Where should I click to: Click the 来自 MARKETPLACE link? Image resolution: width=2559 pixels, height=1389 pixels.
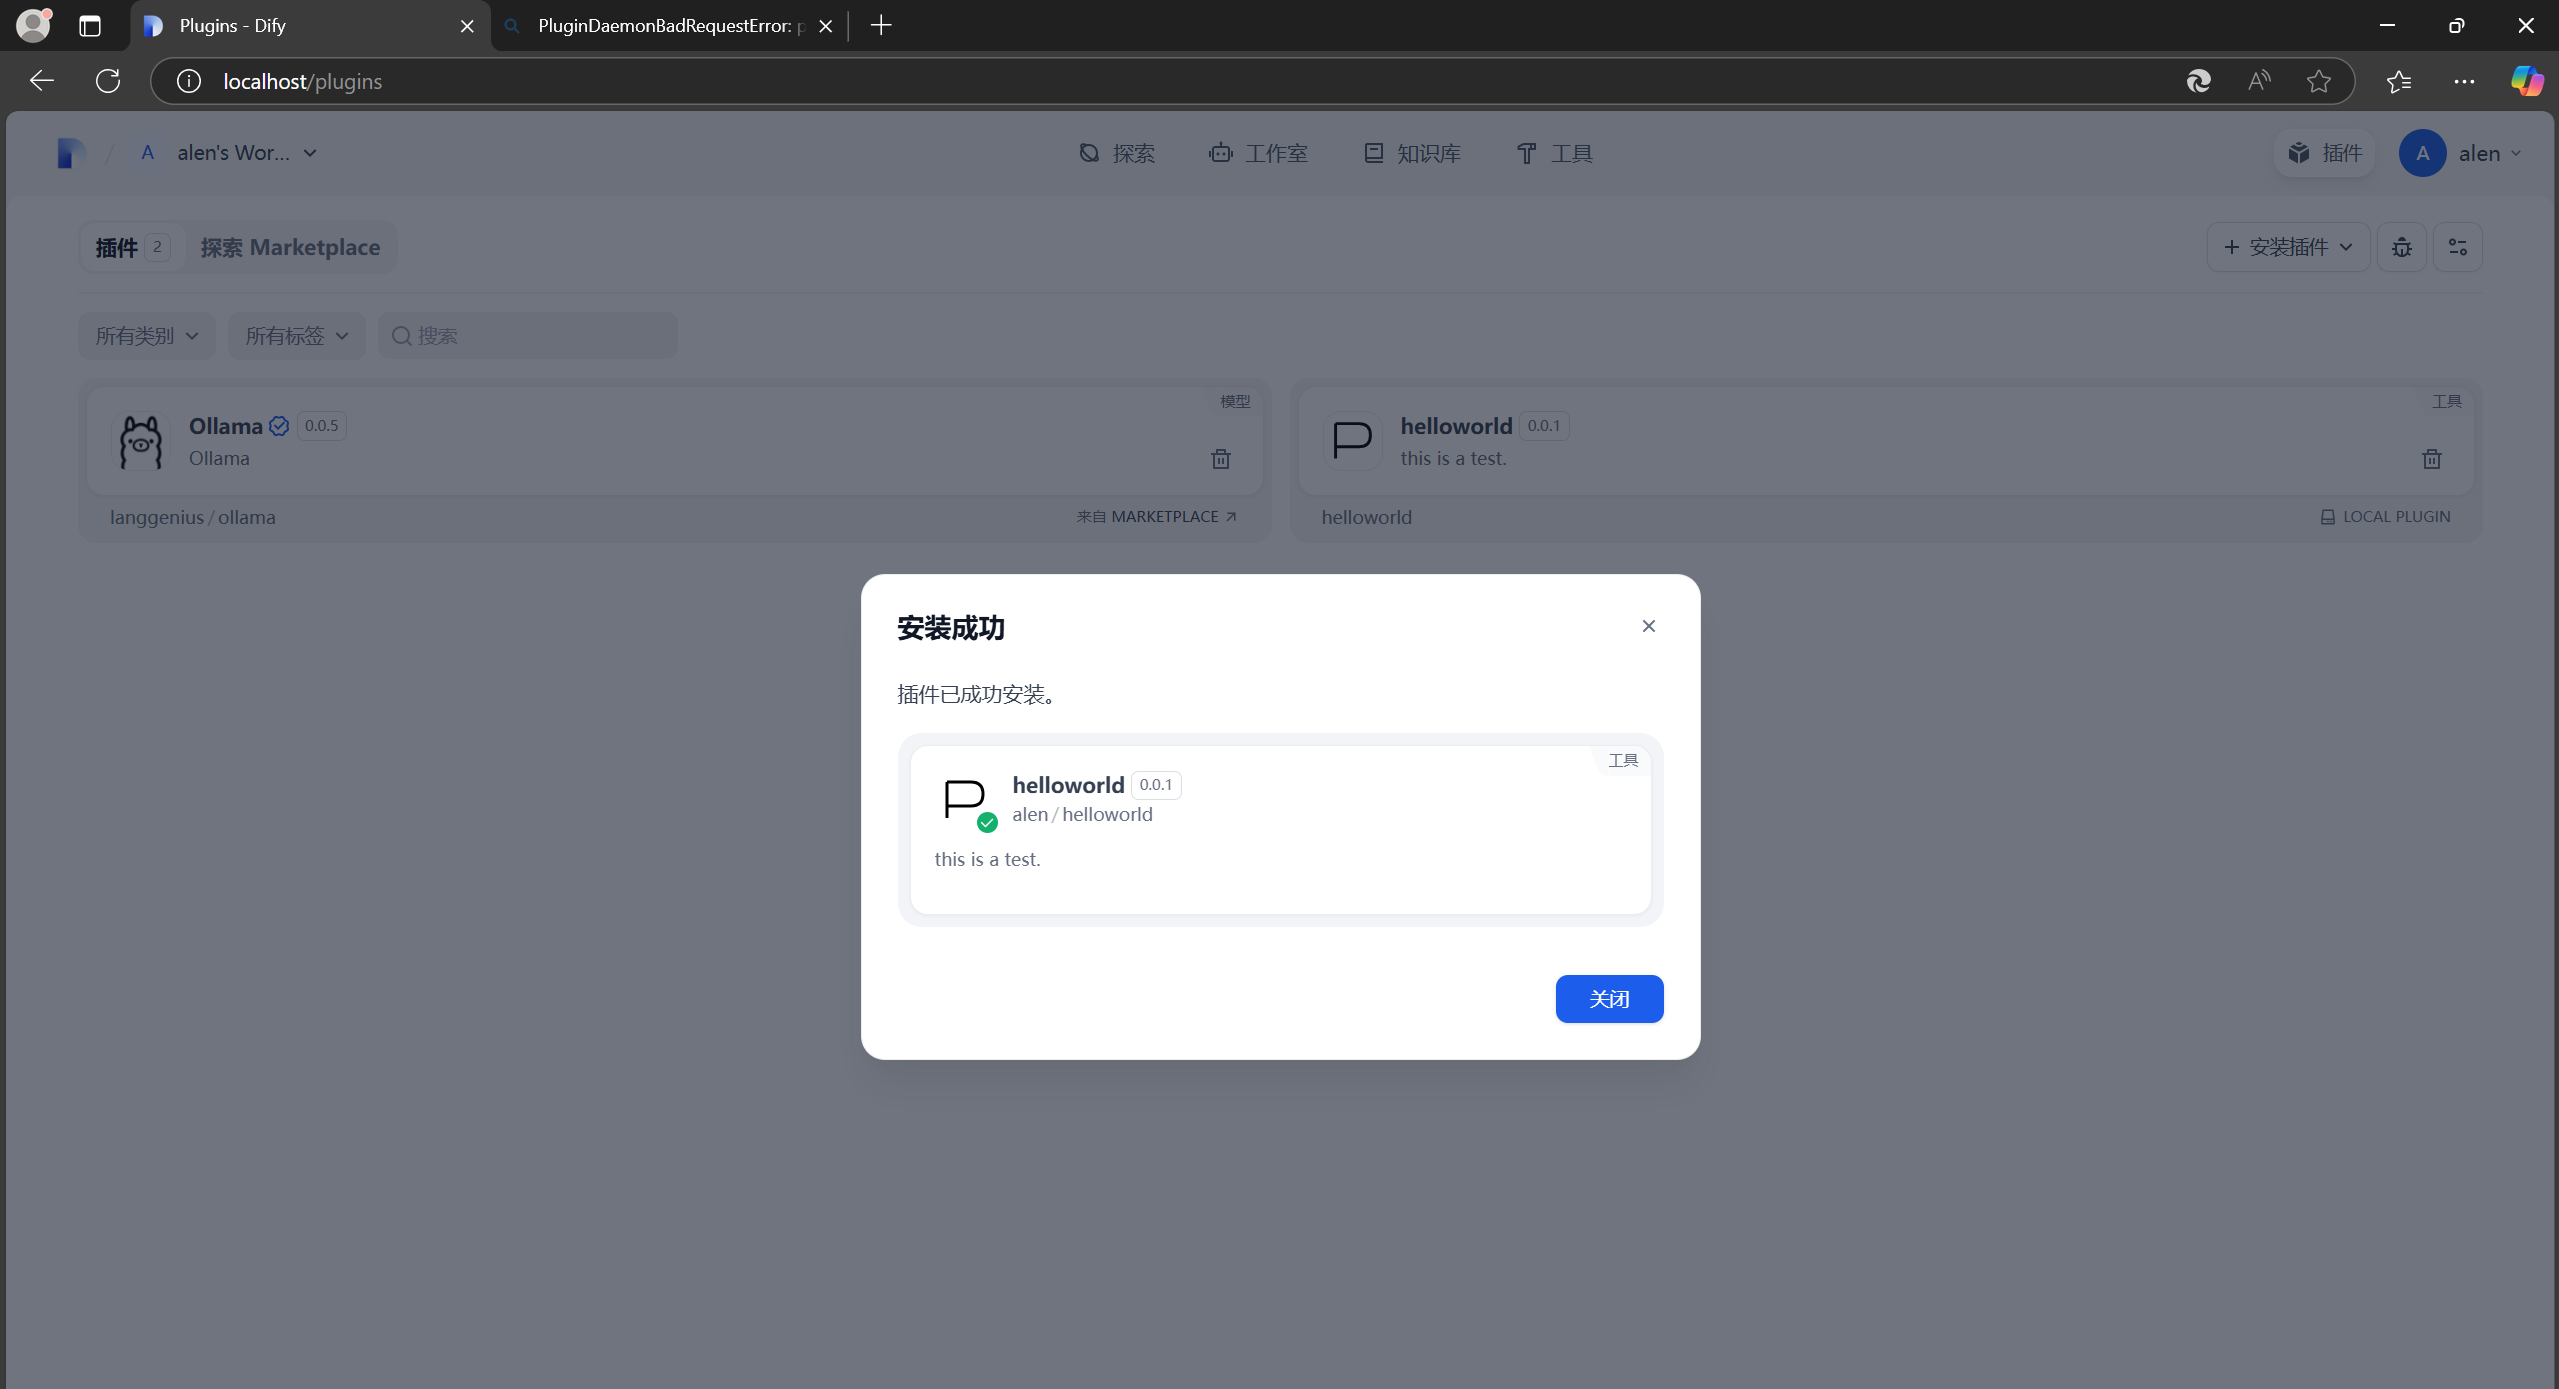coord(1156,517)
